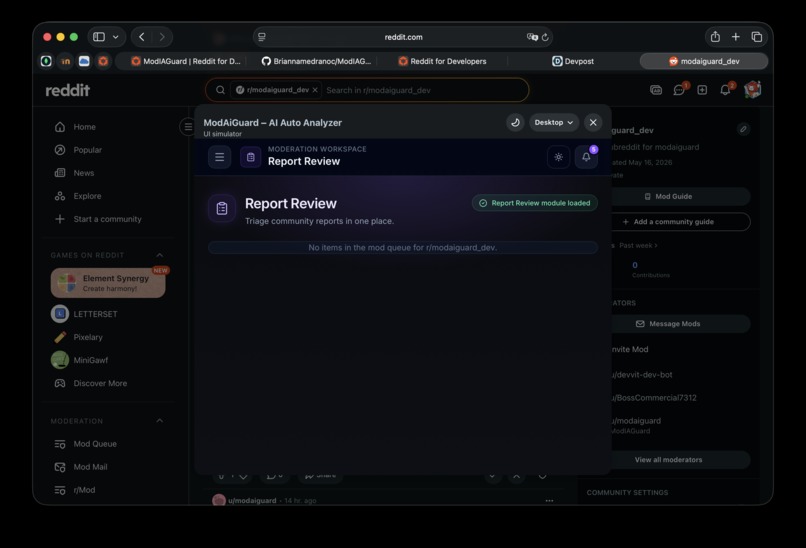Go back with the browser back arrow
The width and height of the screenshot is (806, 548).
point(142,37)
